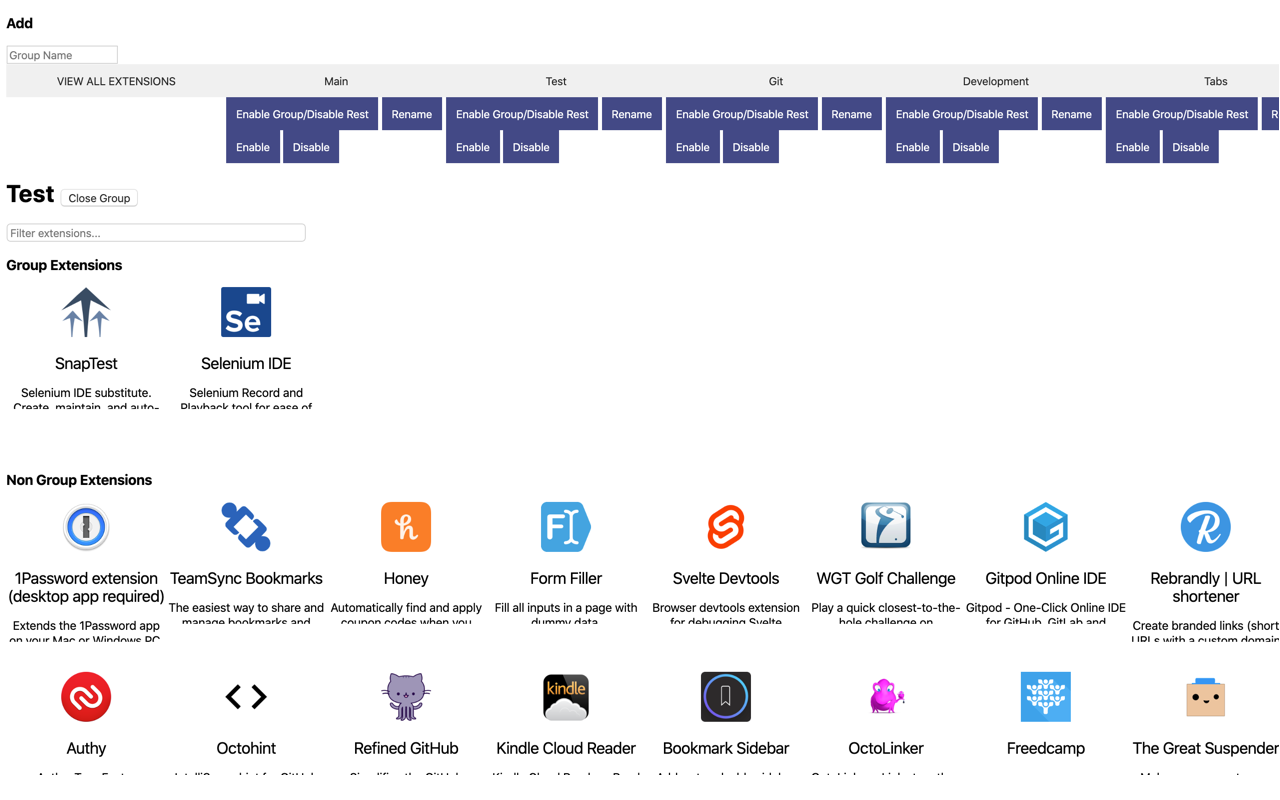This screenshot has width=1280, height=800.
Task: Focus the Filter extensions search field
Action: click(x=156, y=233)
